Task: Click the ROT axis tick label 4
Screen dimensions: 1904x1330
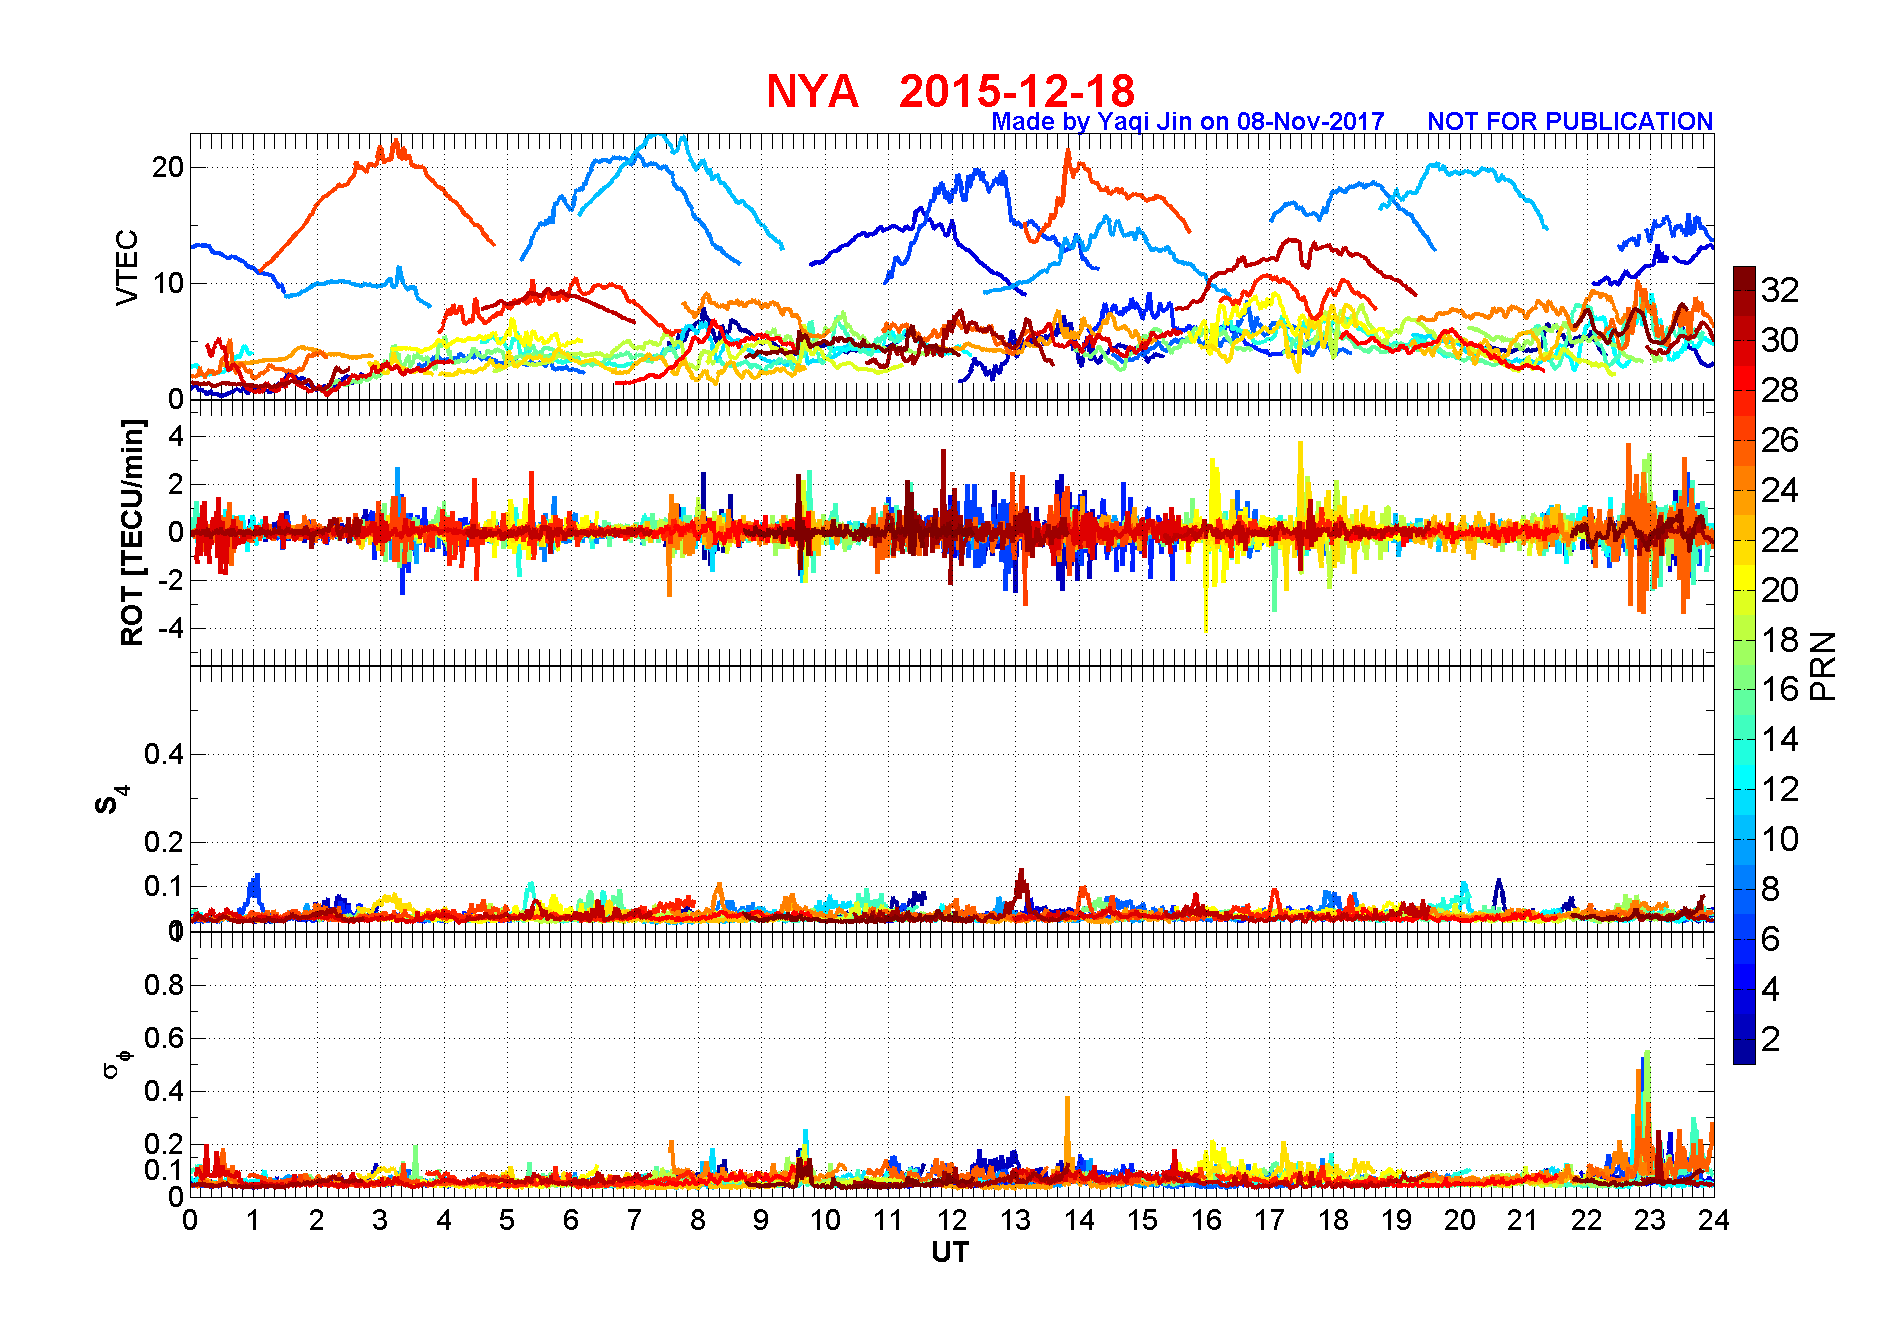Action: click(x=176, y=436)
